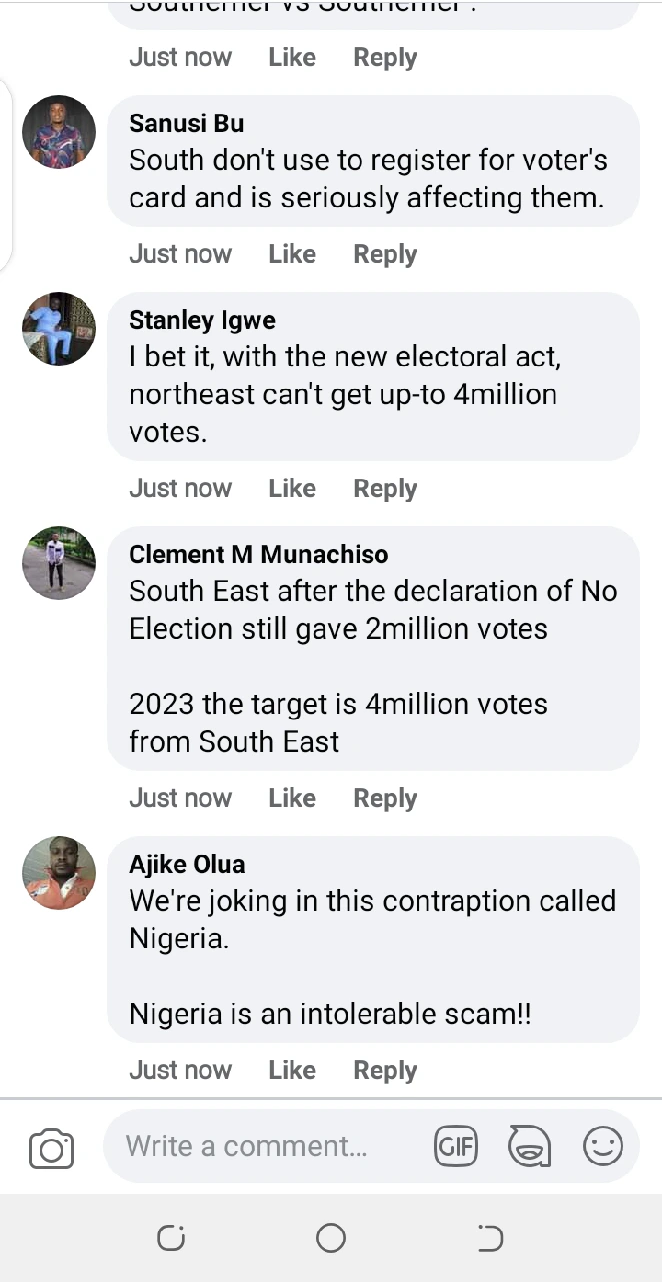Reply to Ajike Olua's comment
The width and height of the screenshot is (662, 1282).
[385, 1070]
